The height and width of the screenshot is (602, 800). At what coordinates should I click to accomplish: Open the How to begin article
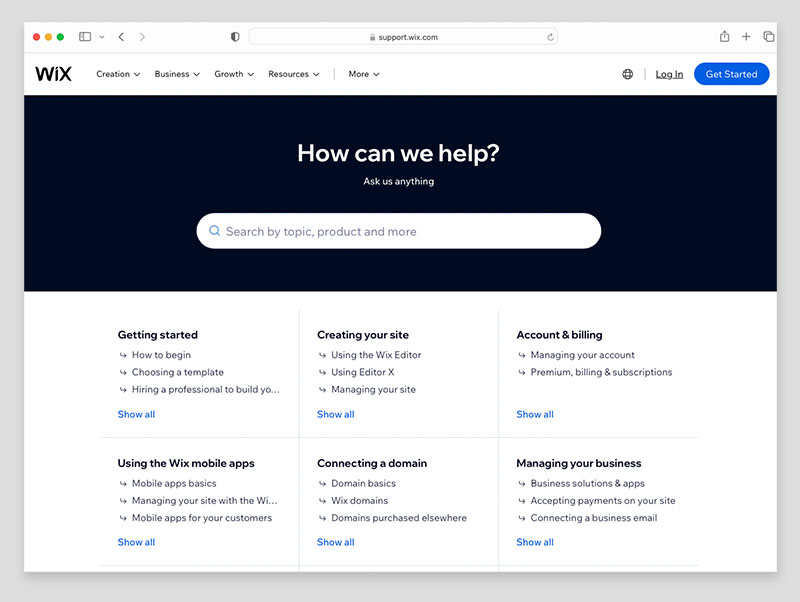[x=161, y=355]
